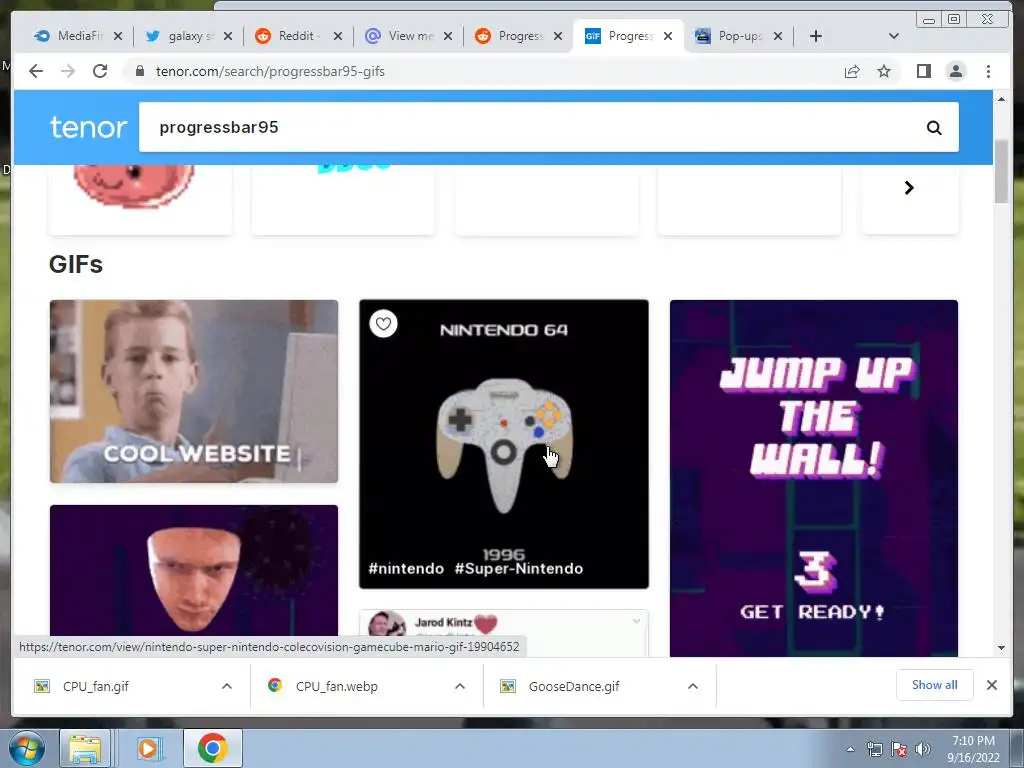The image size is (1024, 768).
Task: Close the galaxy Twitter tab
Action: [x=228, y=36]
